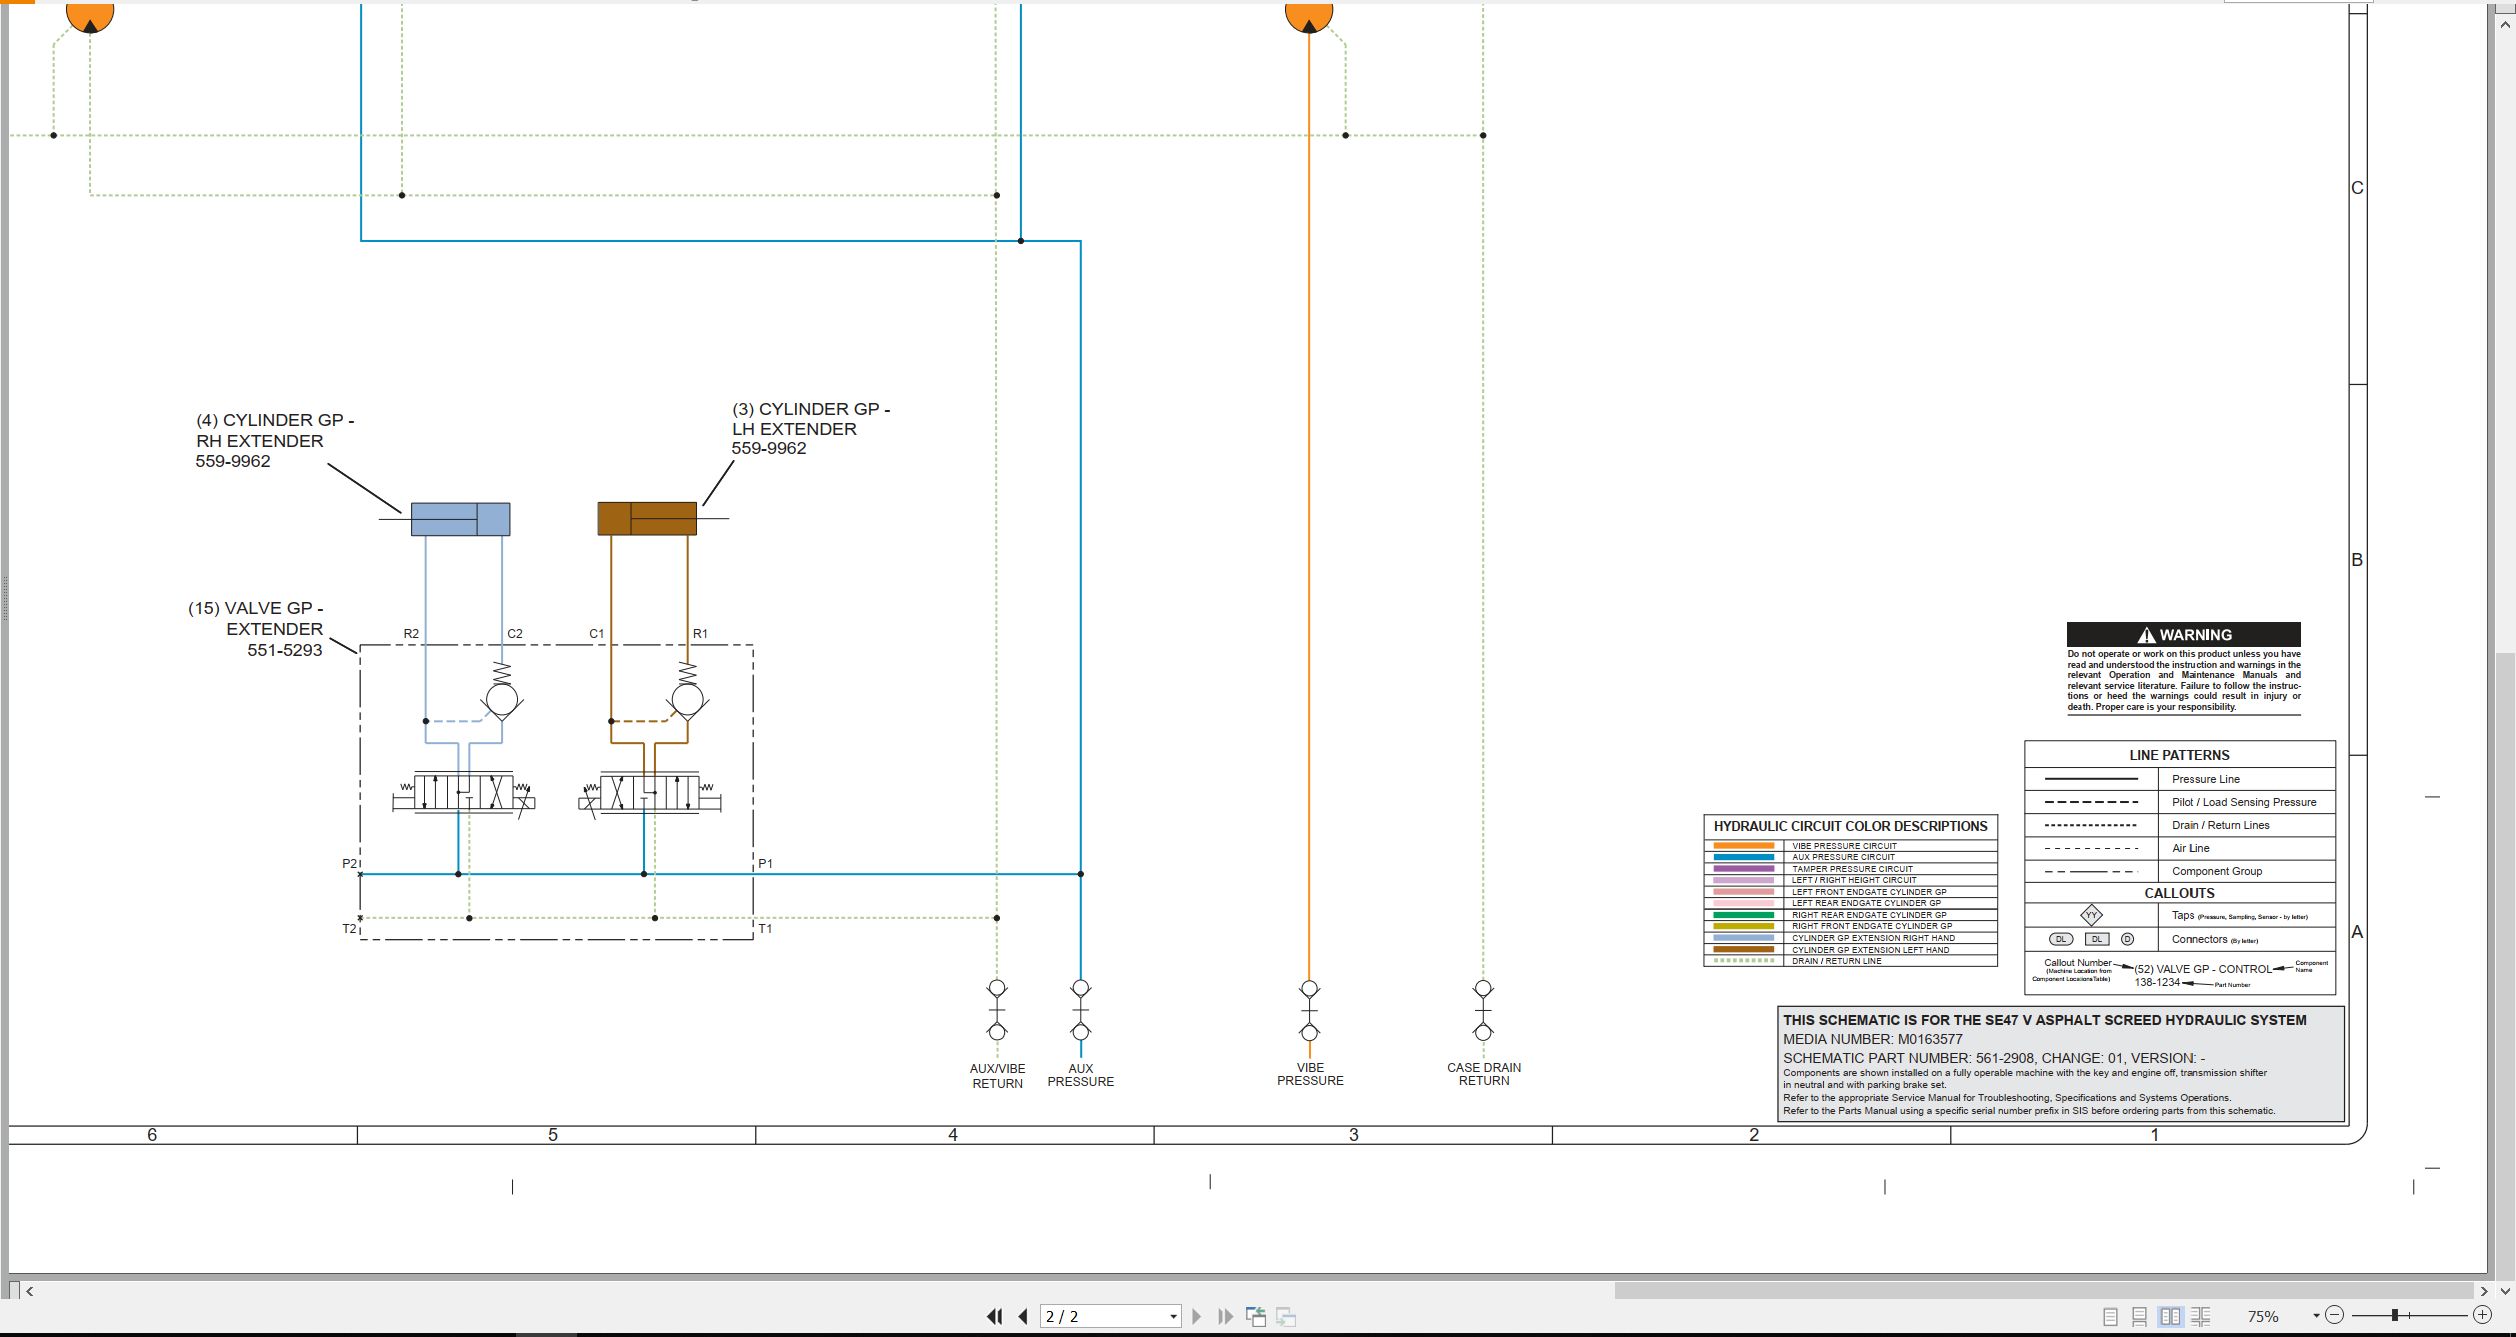Click the row letter B marker
The image size is (2516, 1337).
tap(2357, 560)
